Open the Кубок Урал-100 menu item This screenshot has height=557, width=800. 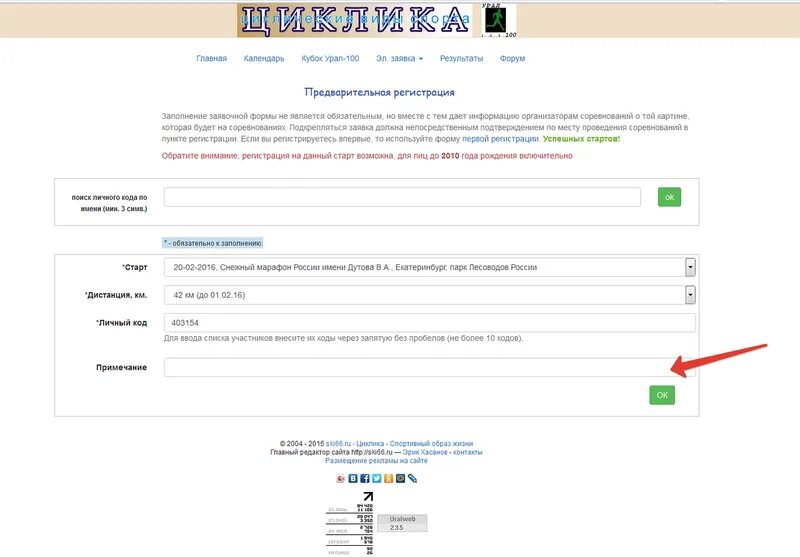click(x=330, y=59)
